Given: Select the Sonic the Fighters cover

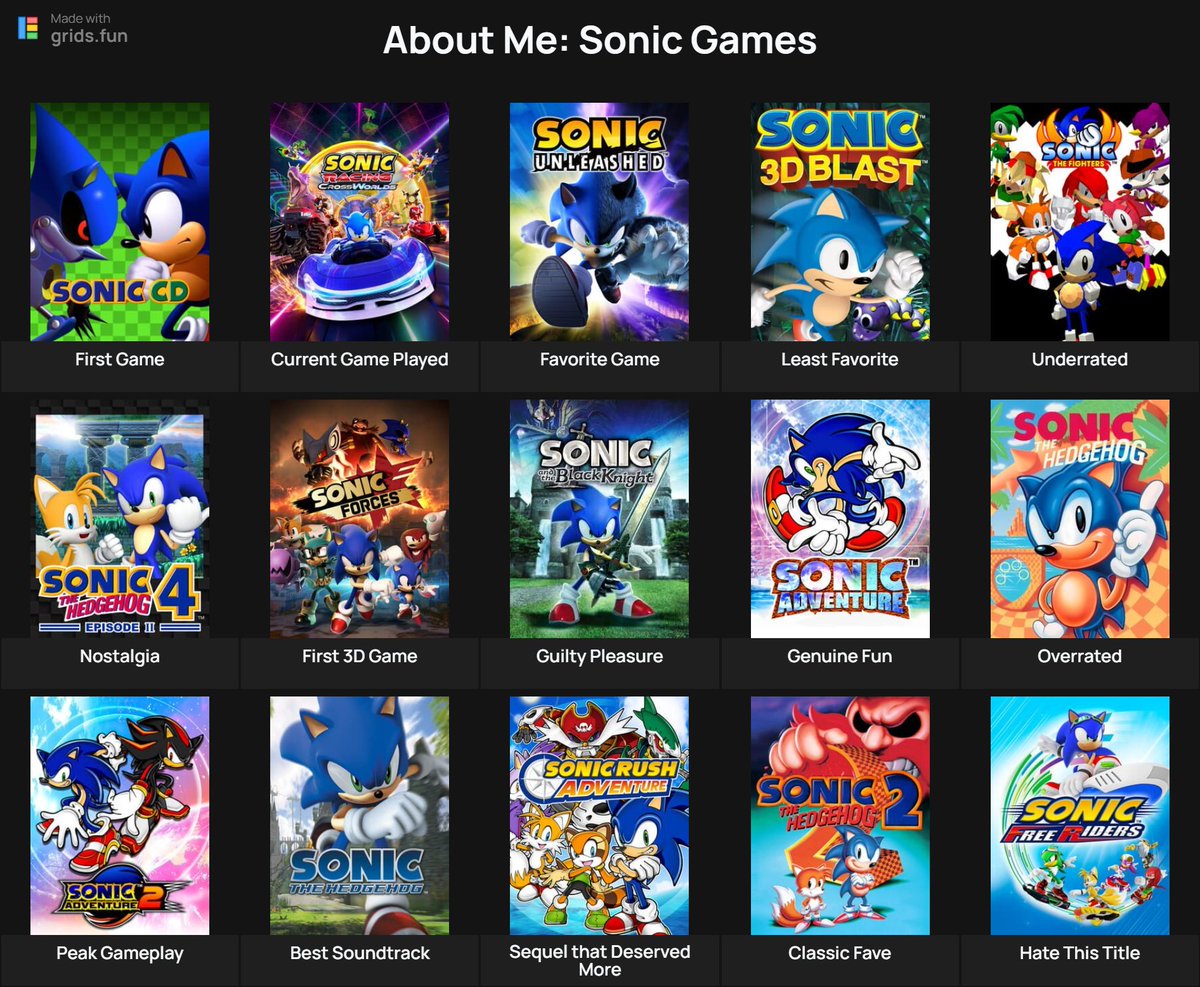Looking at the screenshot, I should (x=1080, y=222).
